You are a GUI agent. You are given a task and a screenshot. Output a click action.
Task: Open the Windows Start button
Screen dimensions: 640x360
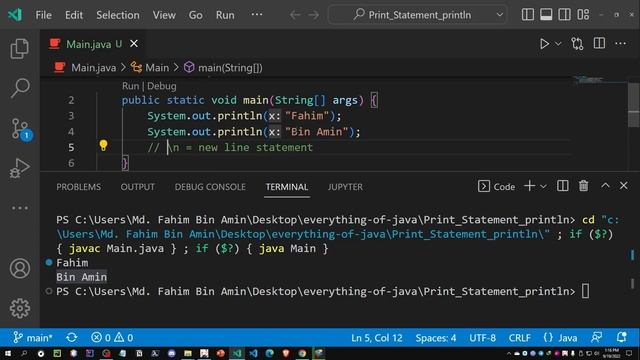(x=8, y=353)
